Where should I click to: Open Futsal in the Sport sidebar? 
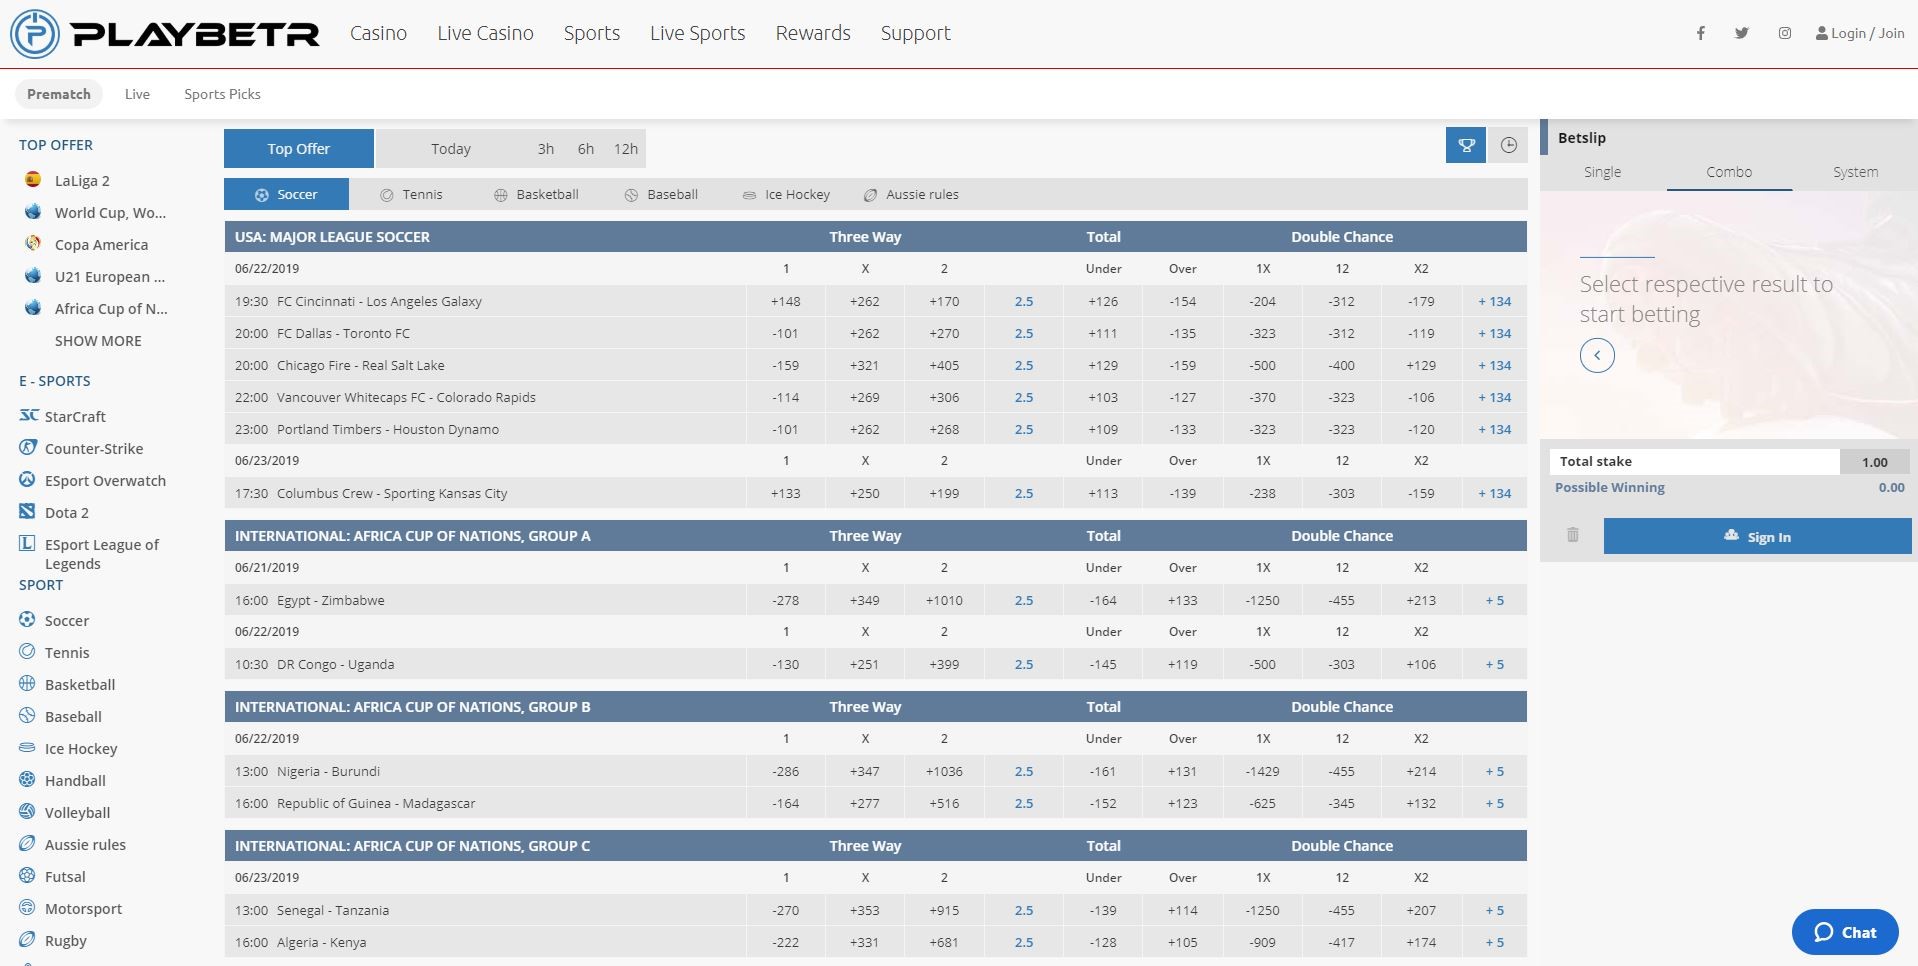tap(52, 876)
